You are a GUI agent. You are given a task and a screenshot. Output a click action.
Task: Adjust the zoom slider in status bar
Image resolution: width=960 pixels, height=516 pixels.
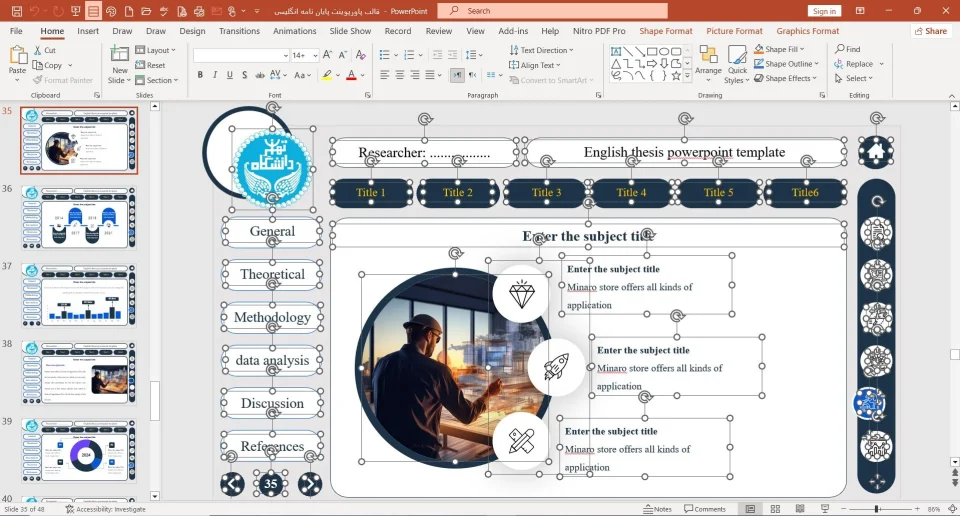(x=877, y=509)
